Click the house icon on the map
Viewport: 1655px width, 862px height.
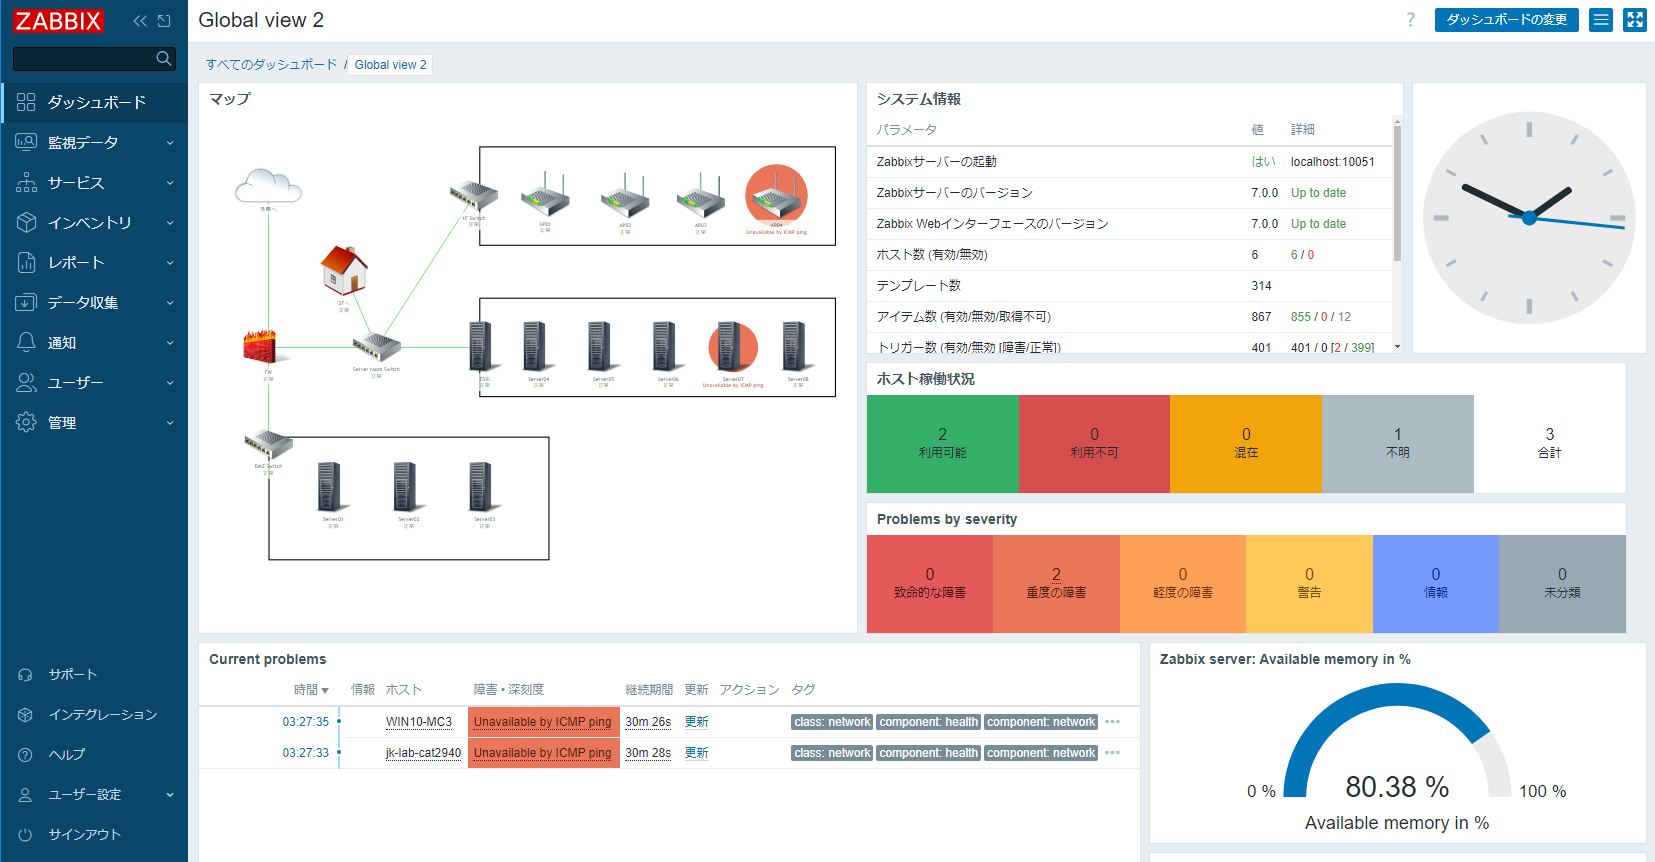[x=344, y=270]
